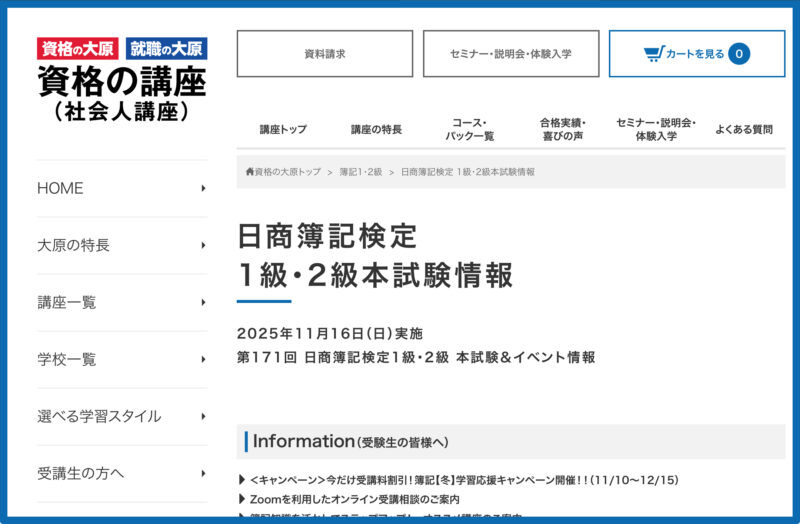Open 選べる学習スタイル in the sidebar
800x524 pixels.
(122, 417)
